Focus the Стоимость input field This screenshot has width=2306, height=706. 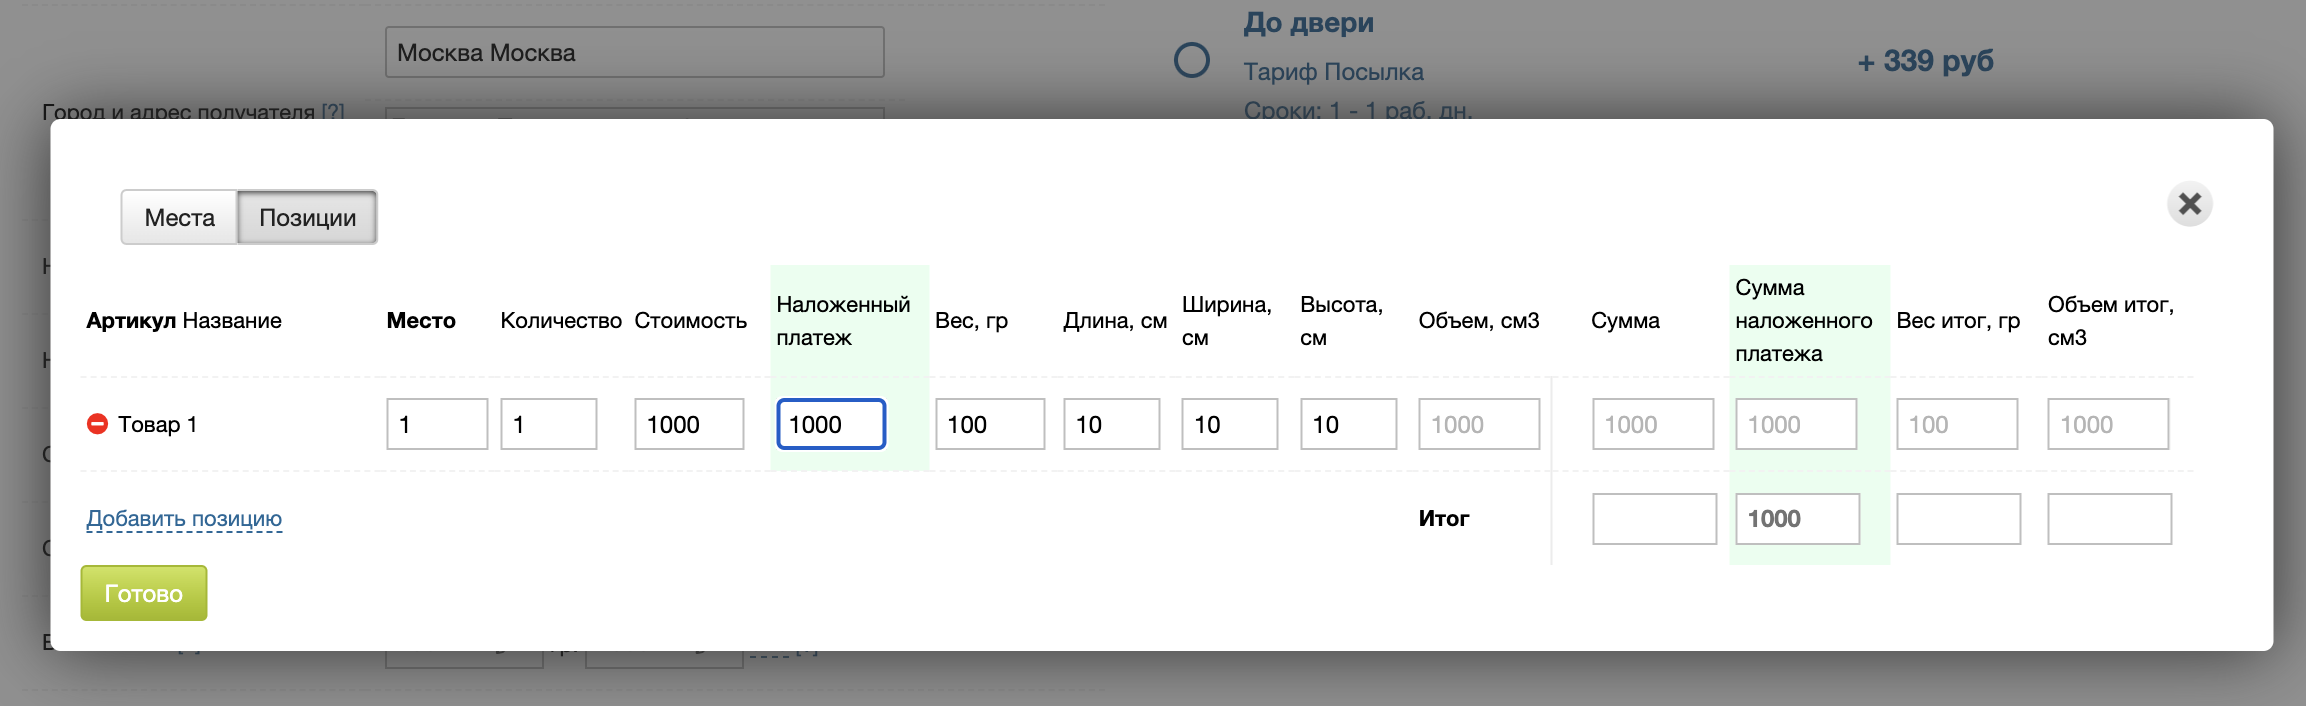(x=689, y=424)
